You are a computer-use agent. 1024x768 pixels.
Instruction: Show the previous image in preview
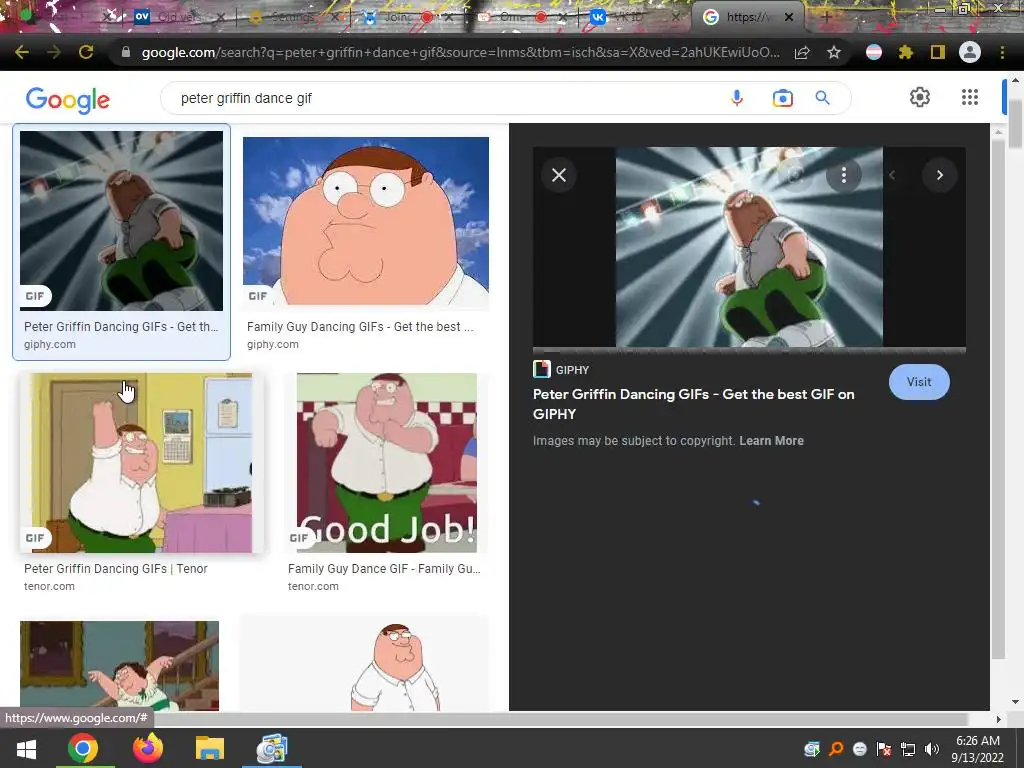pos(892,175)
